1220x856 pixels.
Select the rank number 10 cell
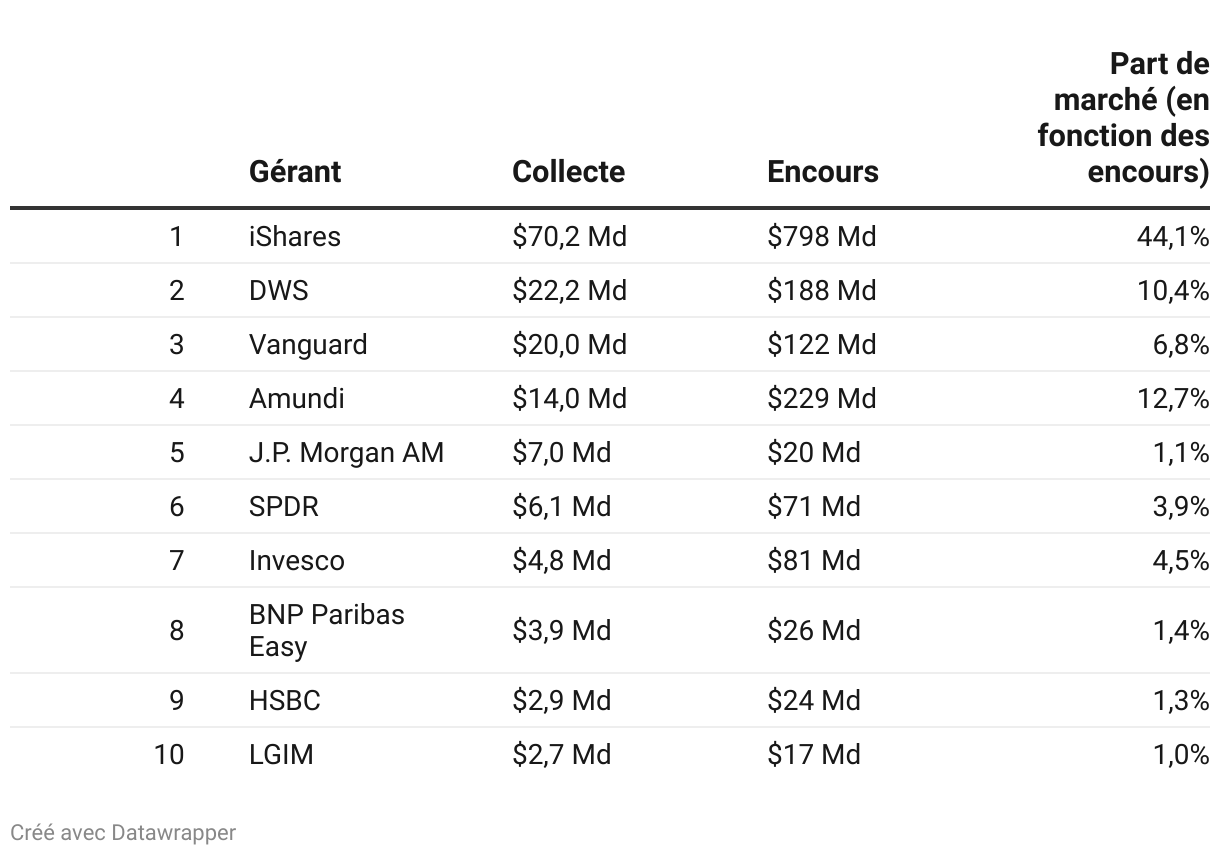(169, 755)
